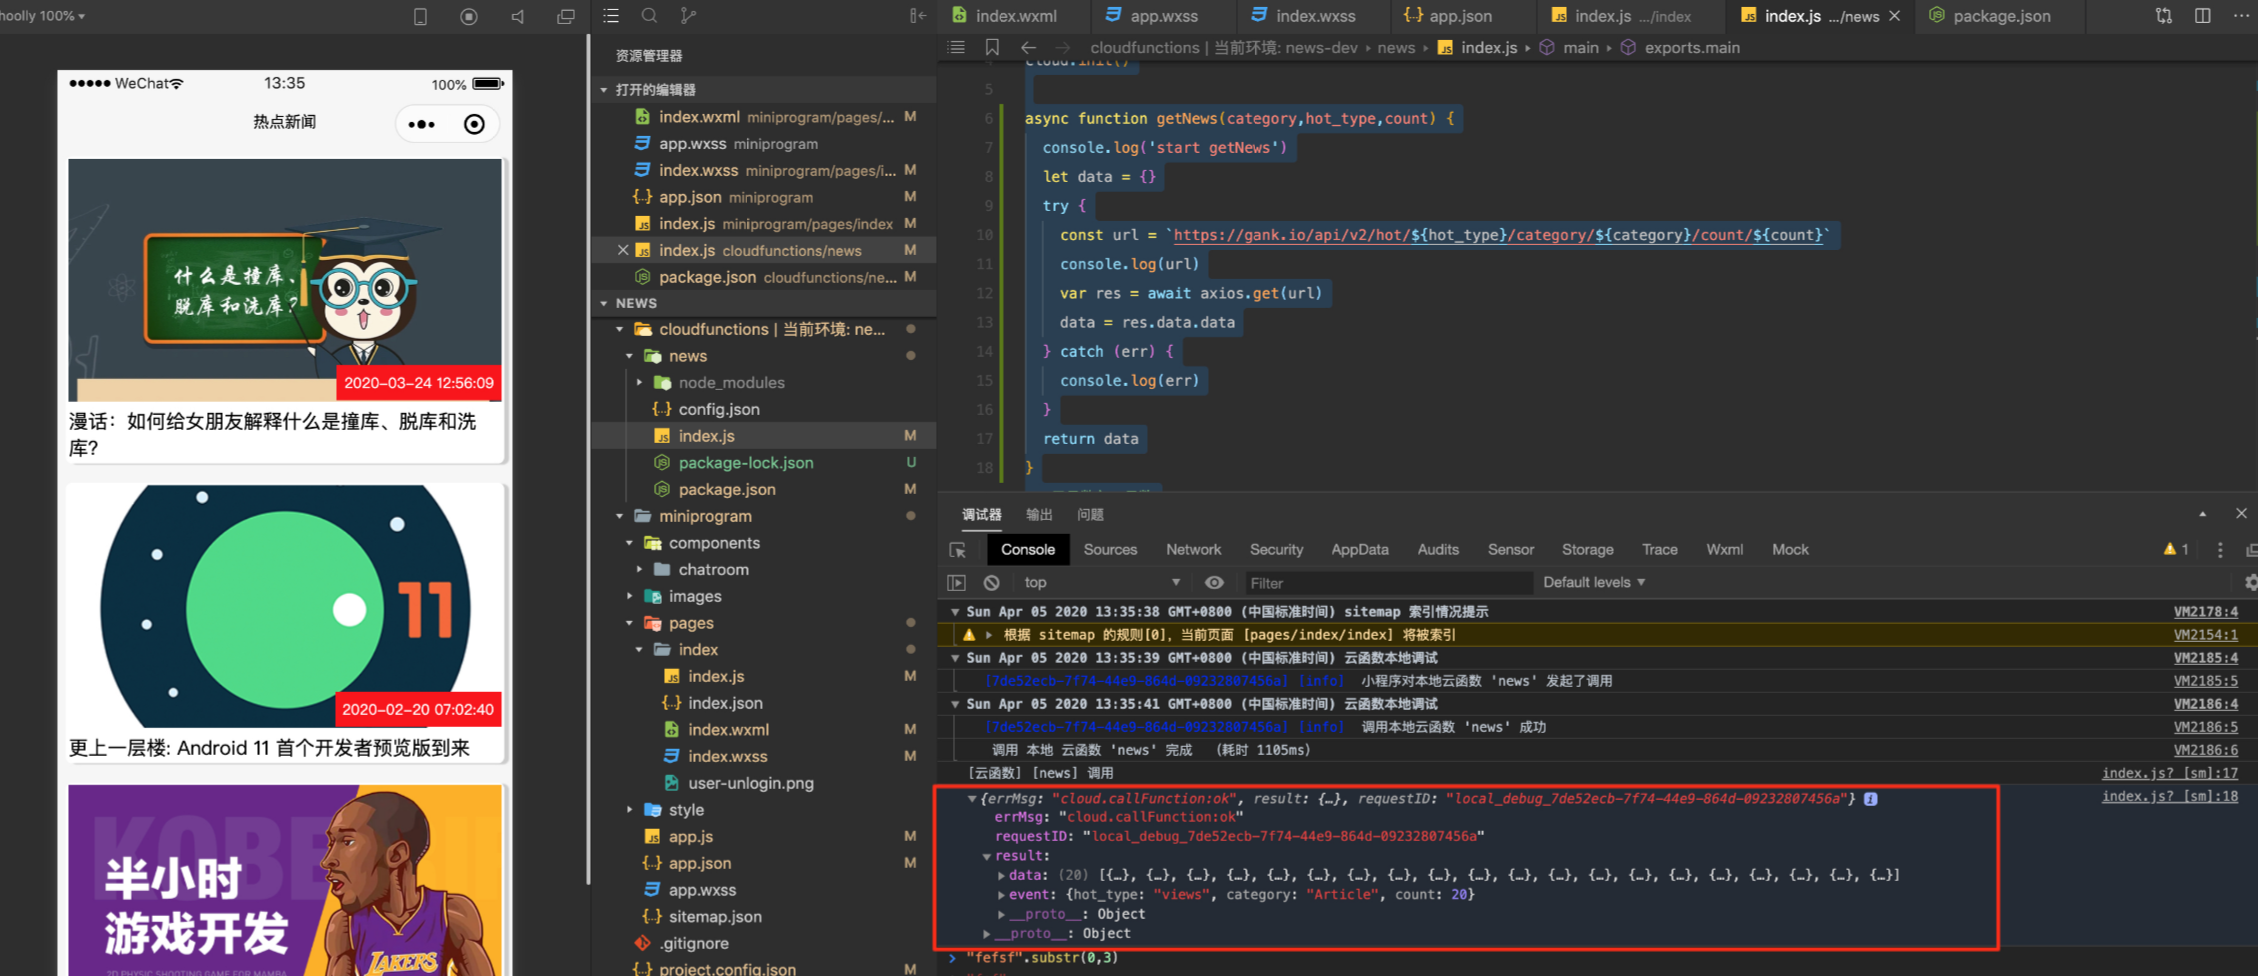Open the app.wxss editor tab
Screen dimensions: 2258x976
[x=1163, y=16]
